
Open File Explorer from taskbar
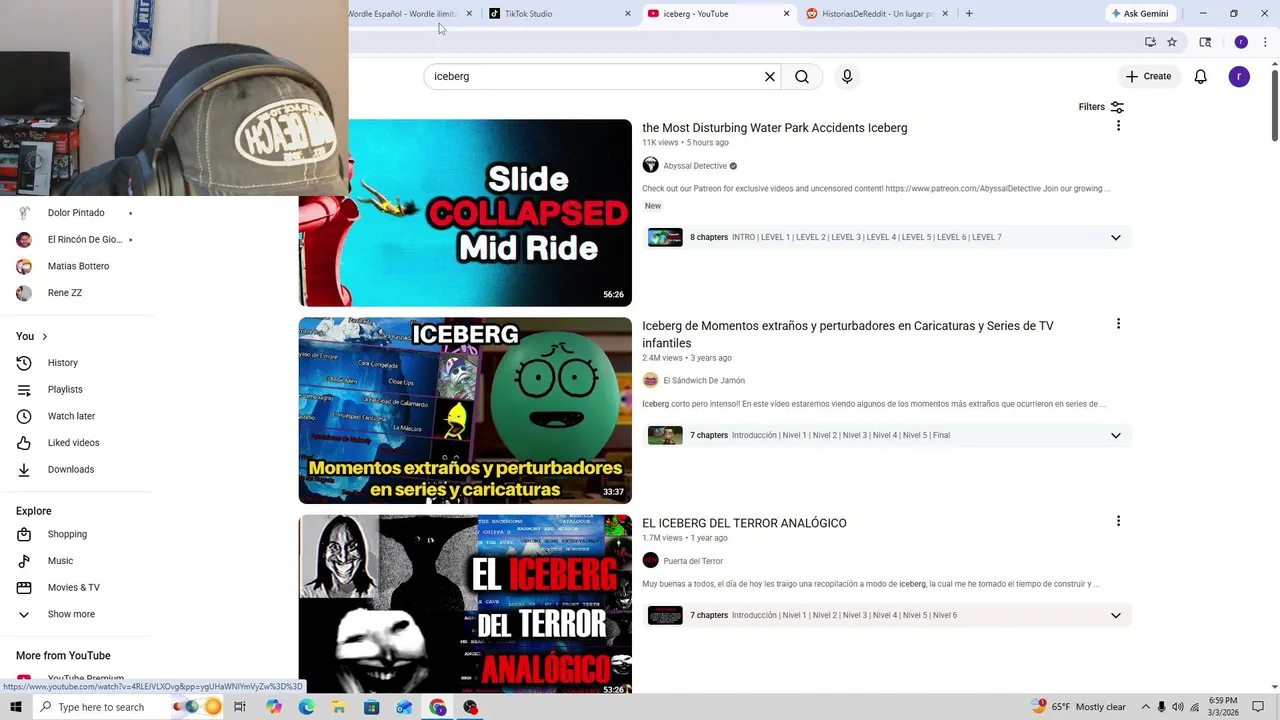pyautogui.click(x=339, y=707)
